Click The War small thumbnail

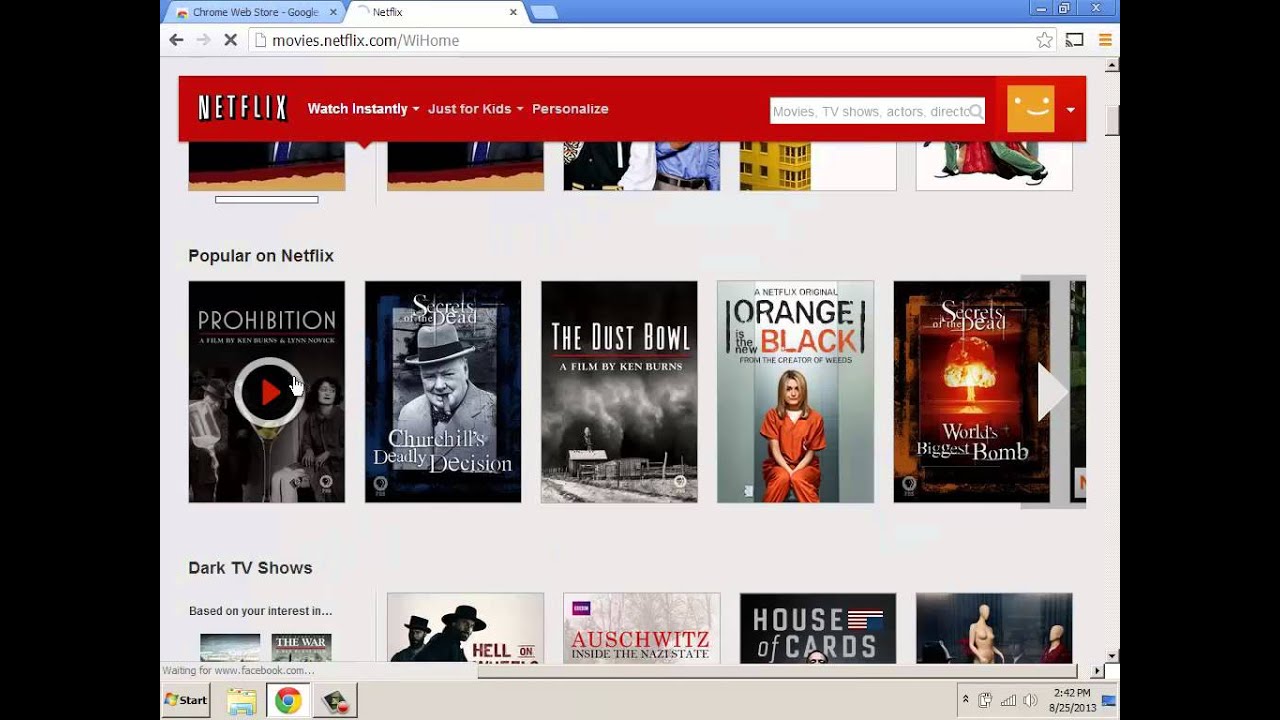pos(301,648)
